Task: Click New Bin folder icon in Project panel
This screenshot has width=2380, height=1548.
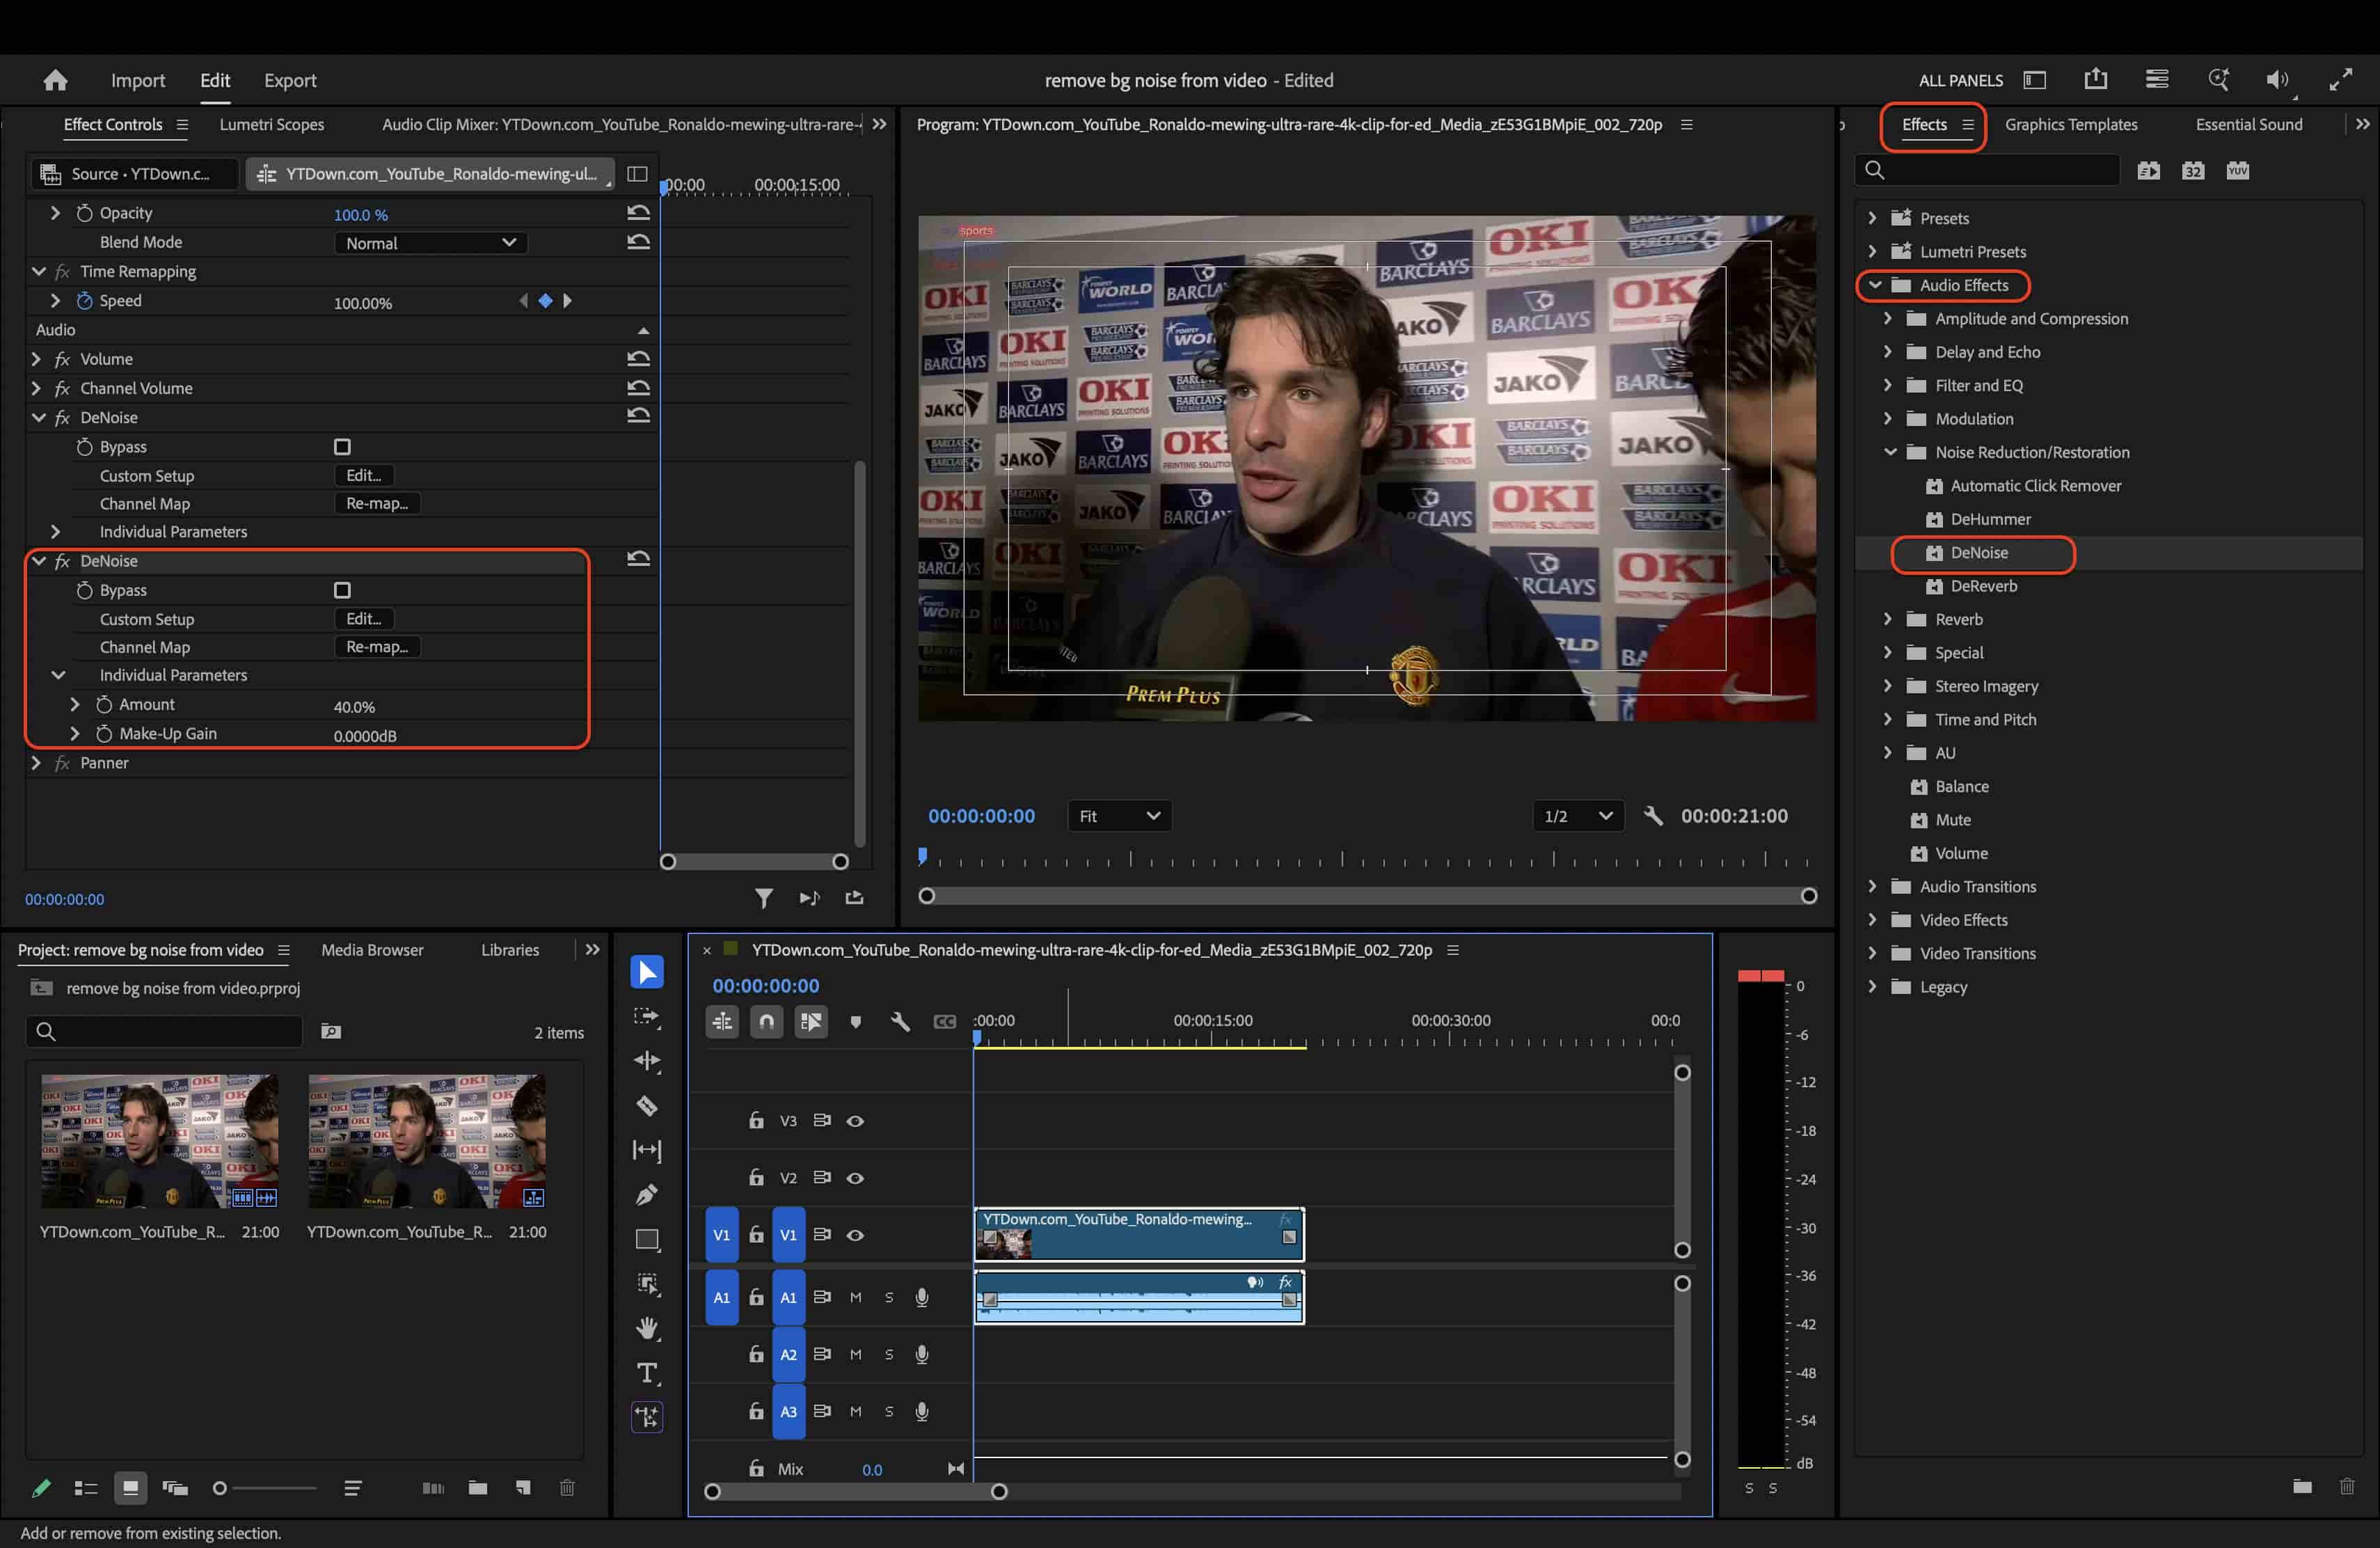Action: (478, 1488)
